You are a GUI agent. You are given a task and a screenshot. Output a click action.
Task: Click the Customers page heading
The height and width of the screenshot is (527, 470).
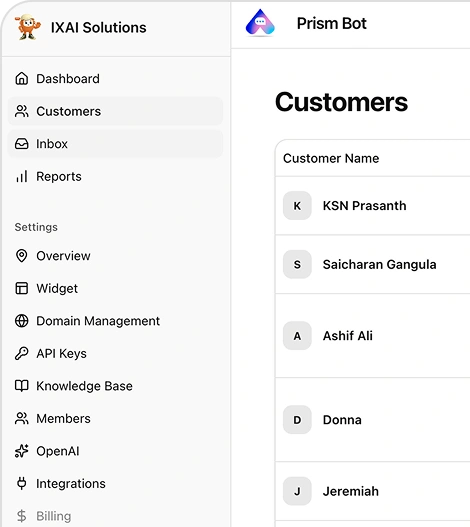click(x=341, y=102)
